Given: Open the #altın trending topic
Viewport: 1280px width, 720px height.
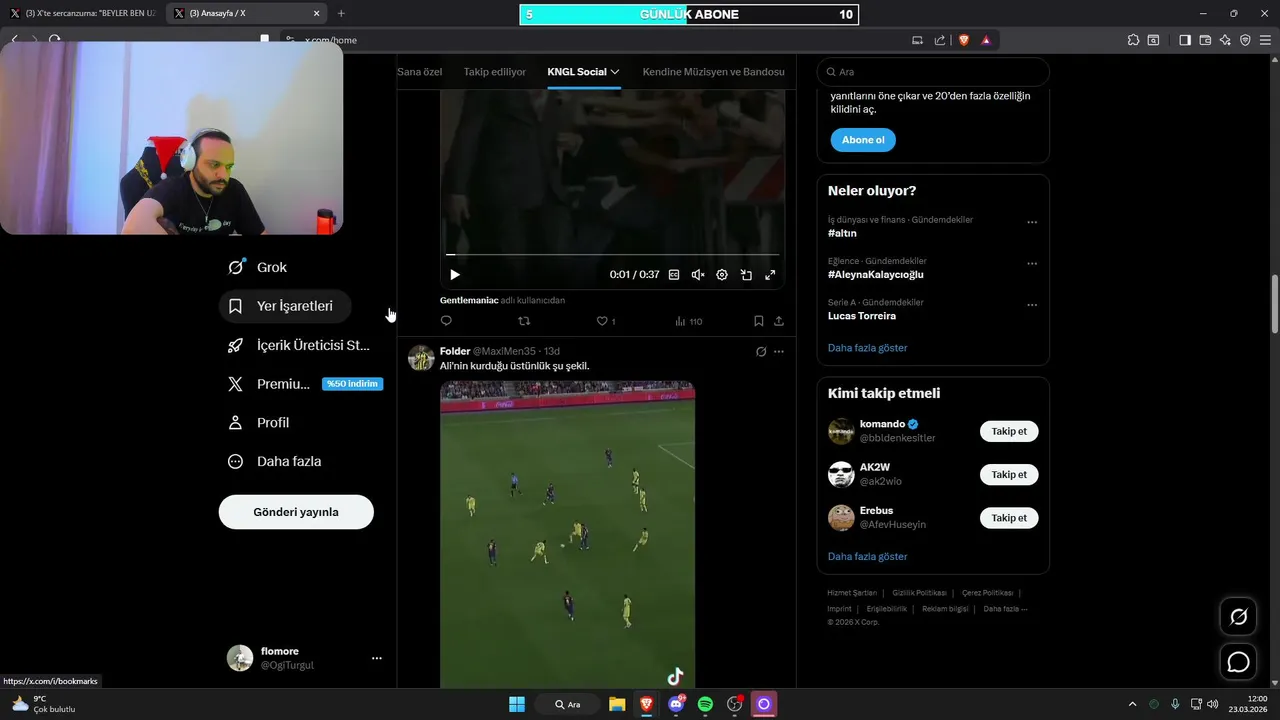Looking at the screenshot, I should (842, 233).
